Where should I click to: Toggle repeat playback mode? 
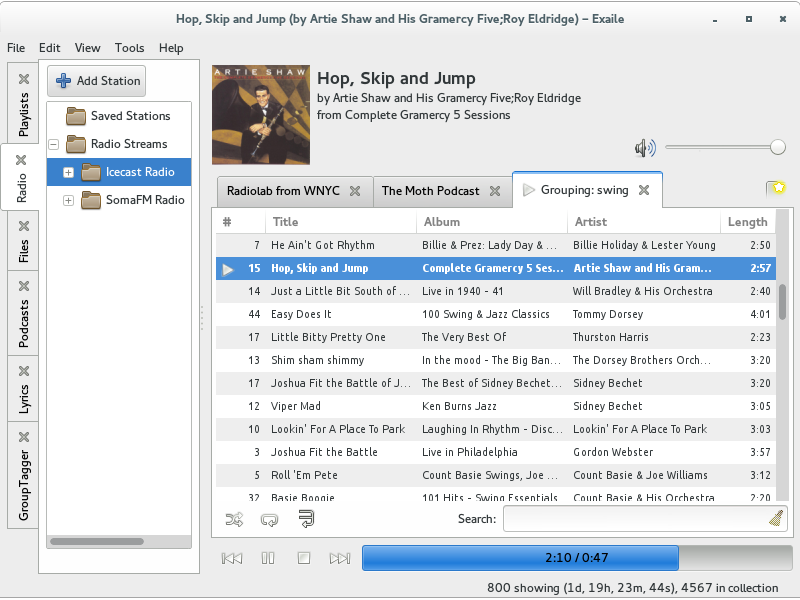[x=269, y=519]
